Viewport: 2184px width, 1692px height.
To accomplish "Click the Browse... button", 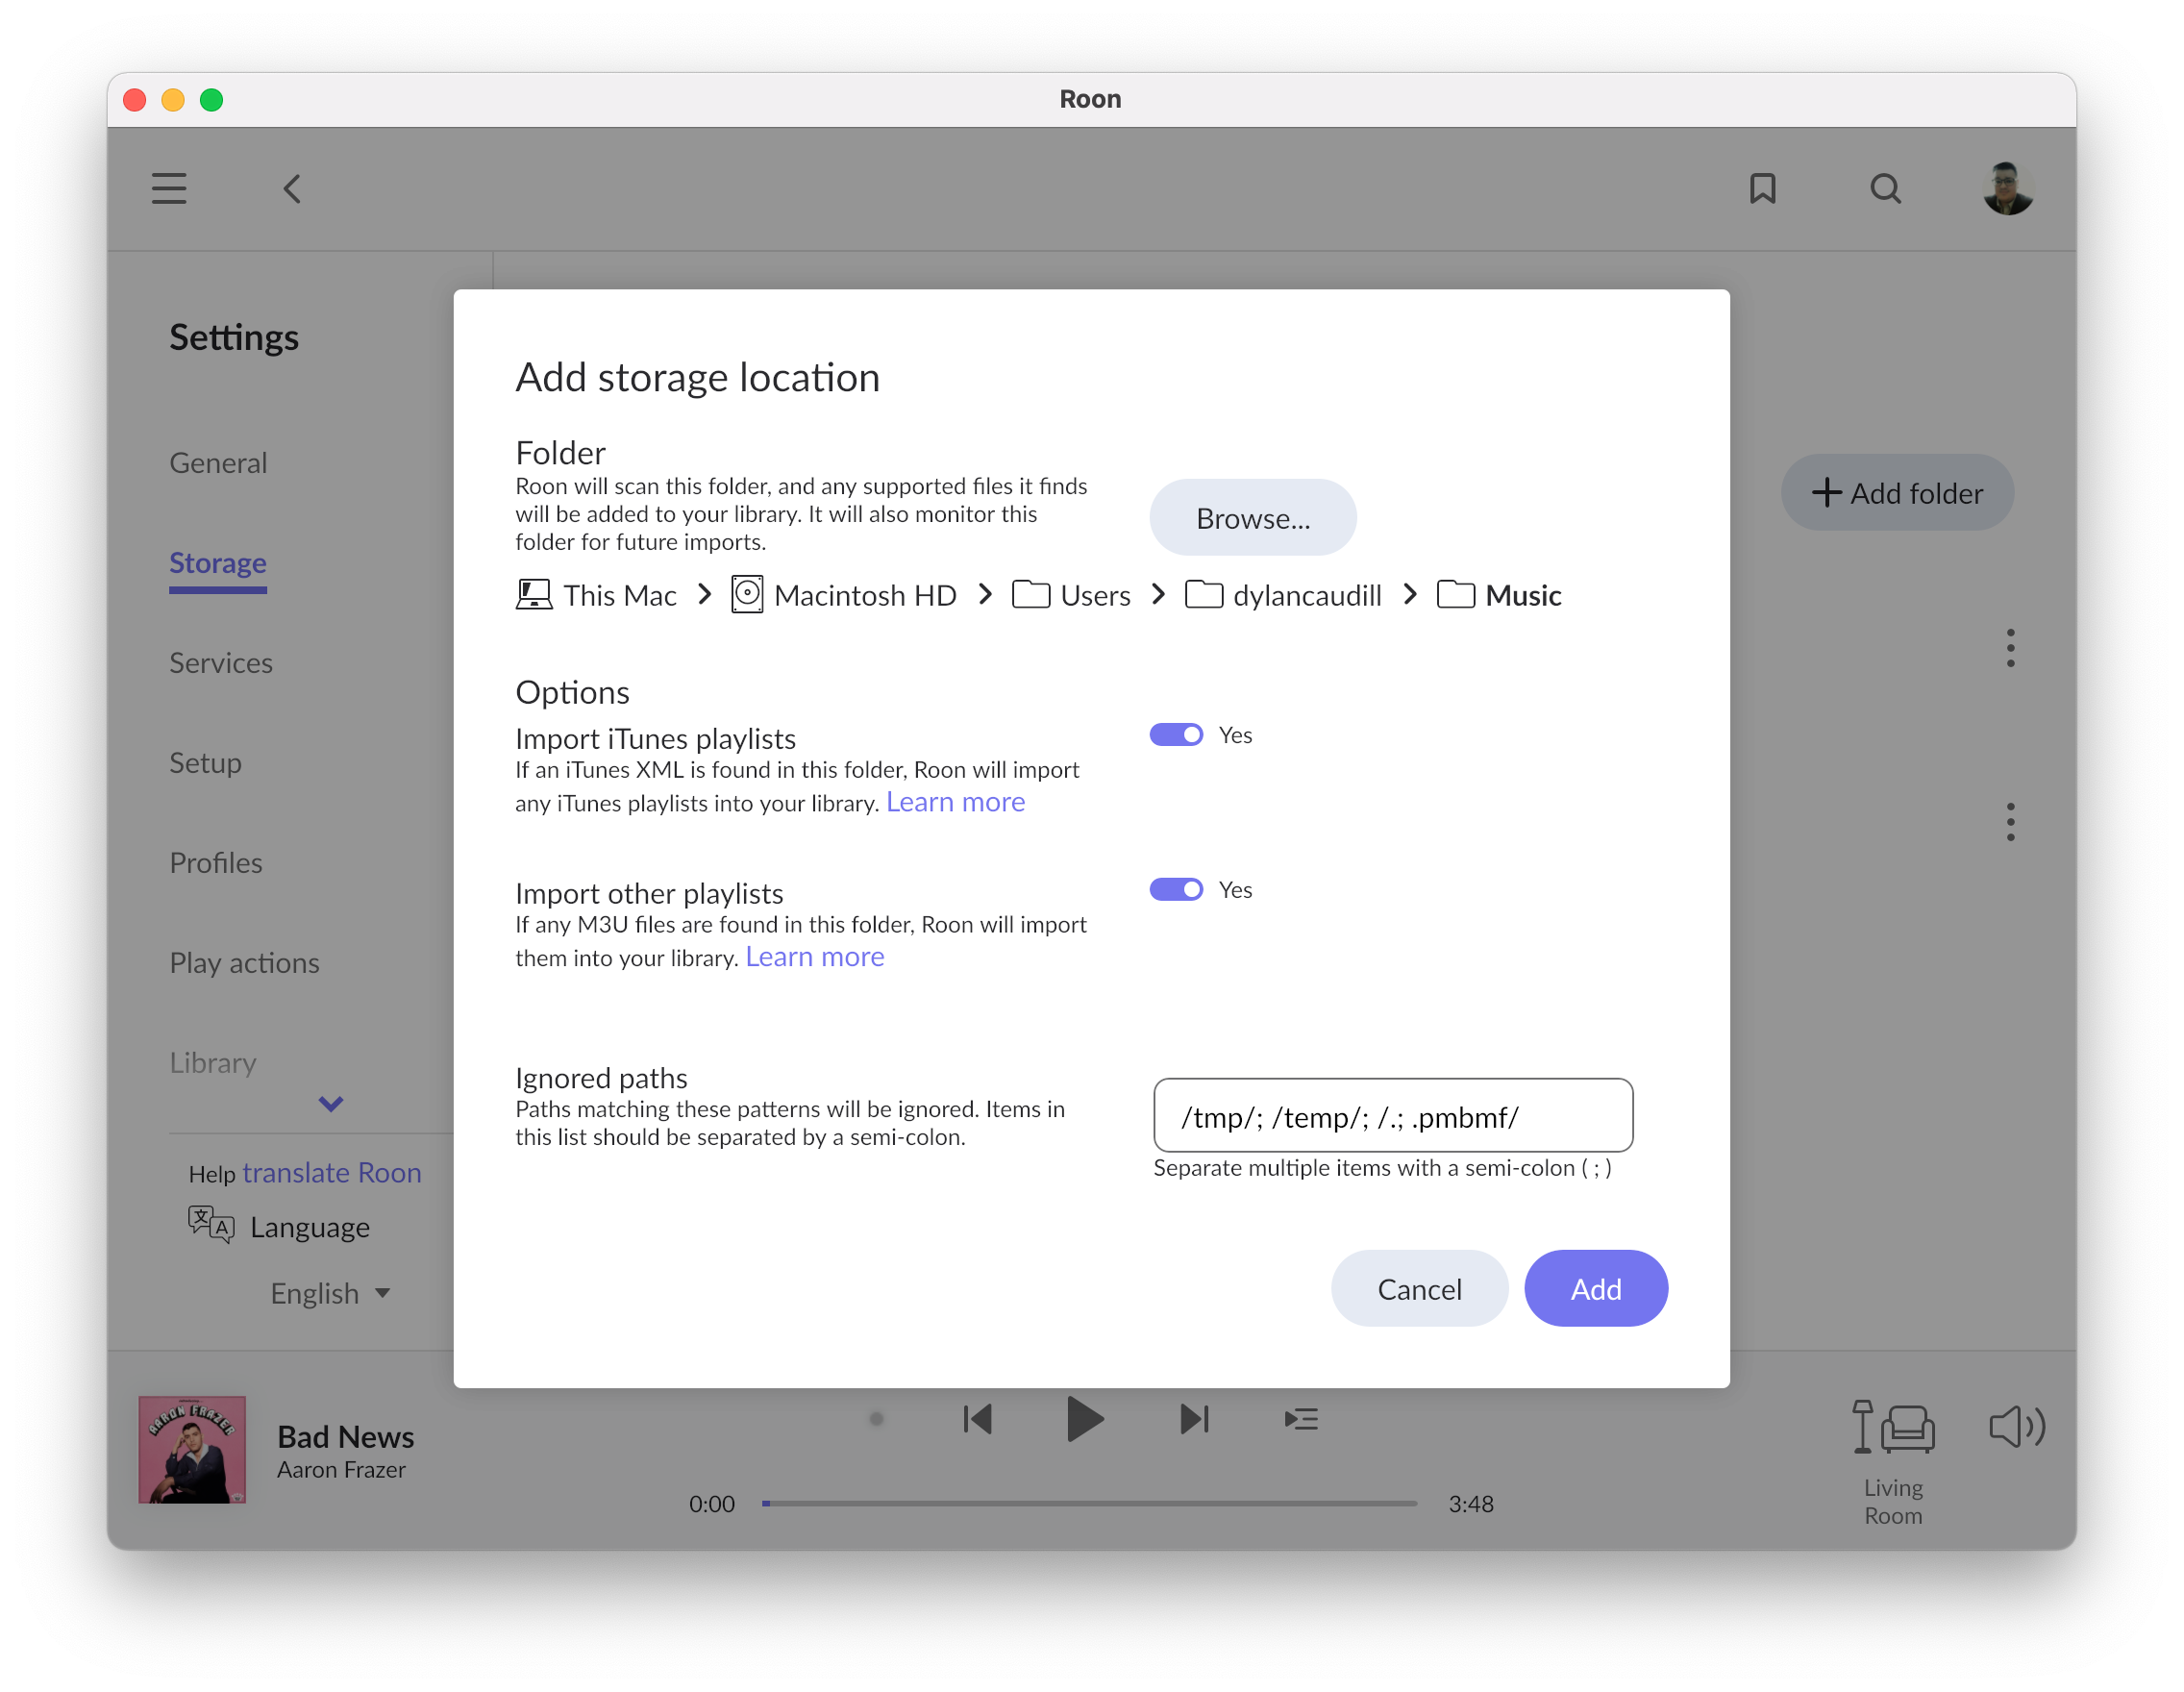I will click(1252, 518).
